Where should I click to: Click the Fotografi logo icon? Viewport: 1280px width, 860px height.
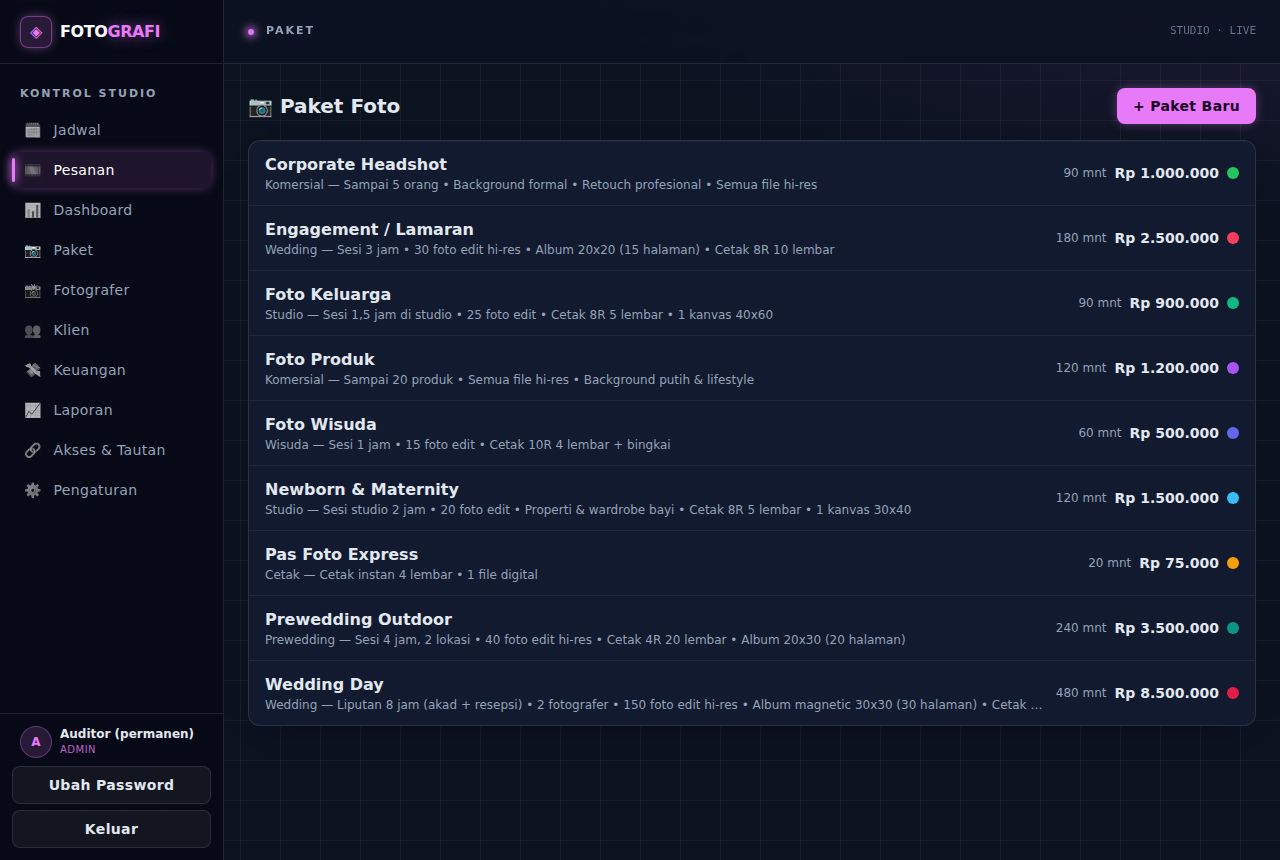click(x=36, y=32)
